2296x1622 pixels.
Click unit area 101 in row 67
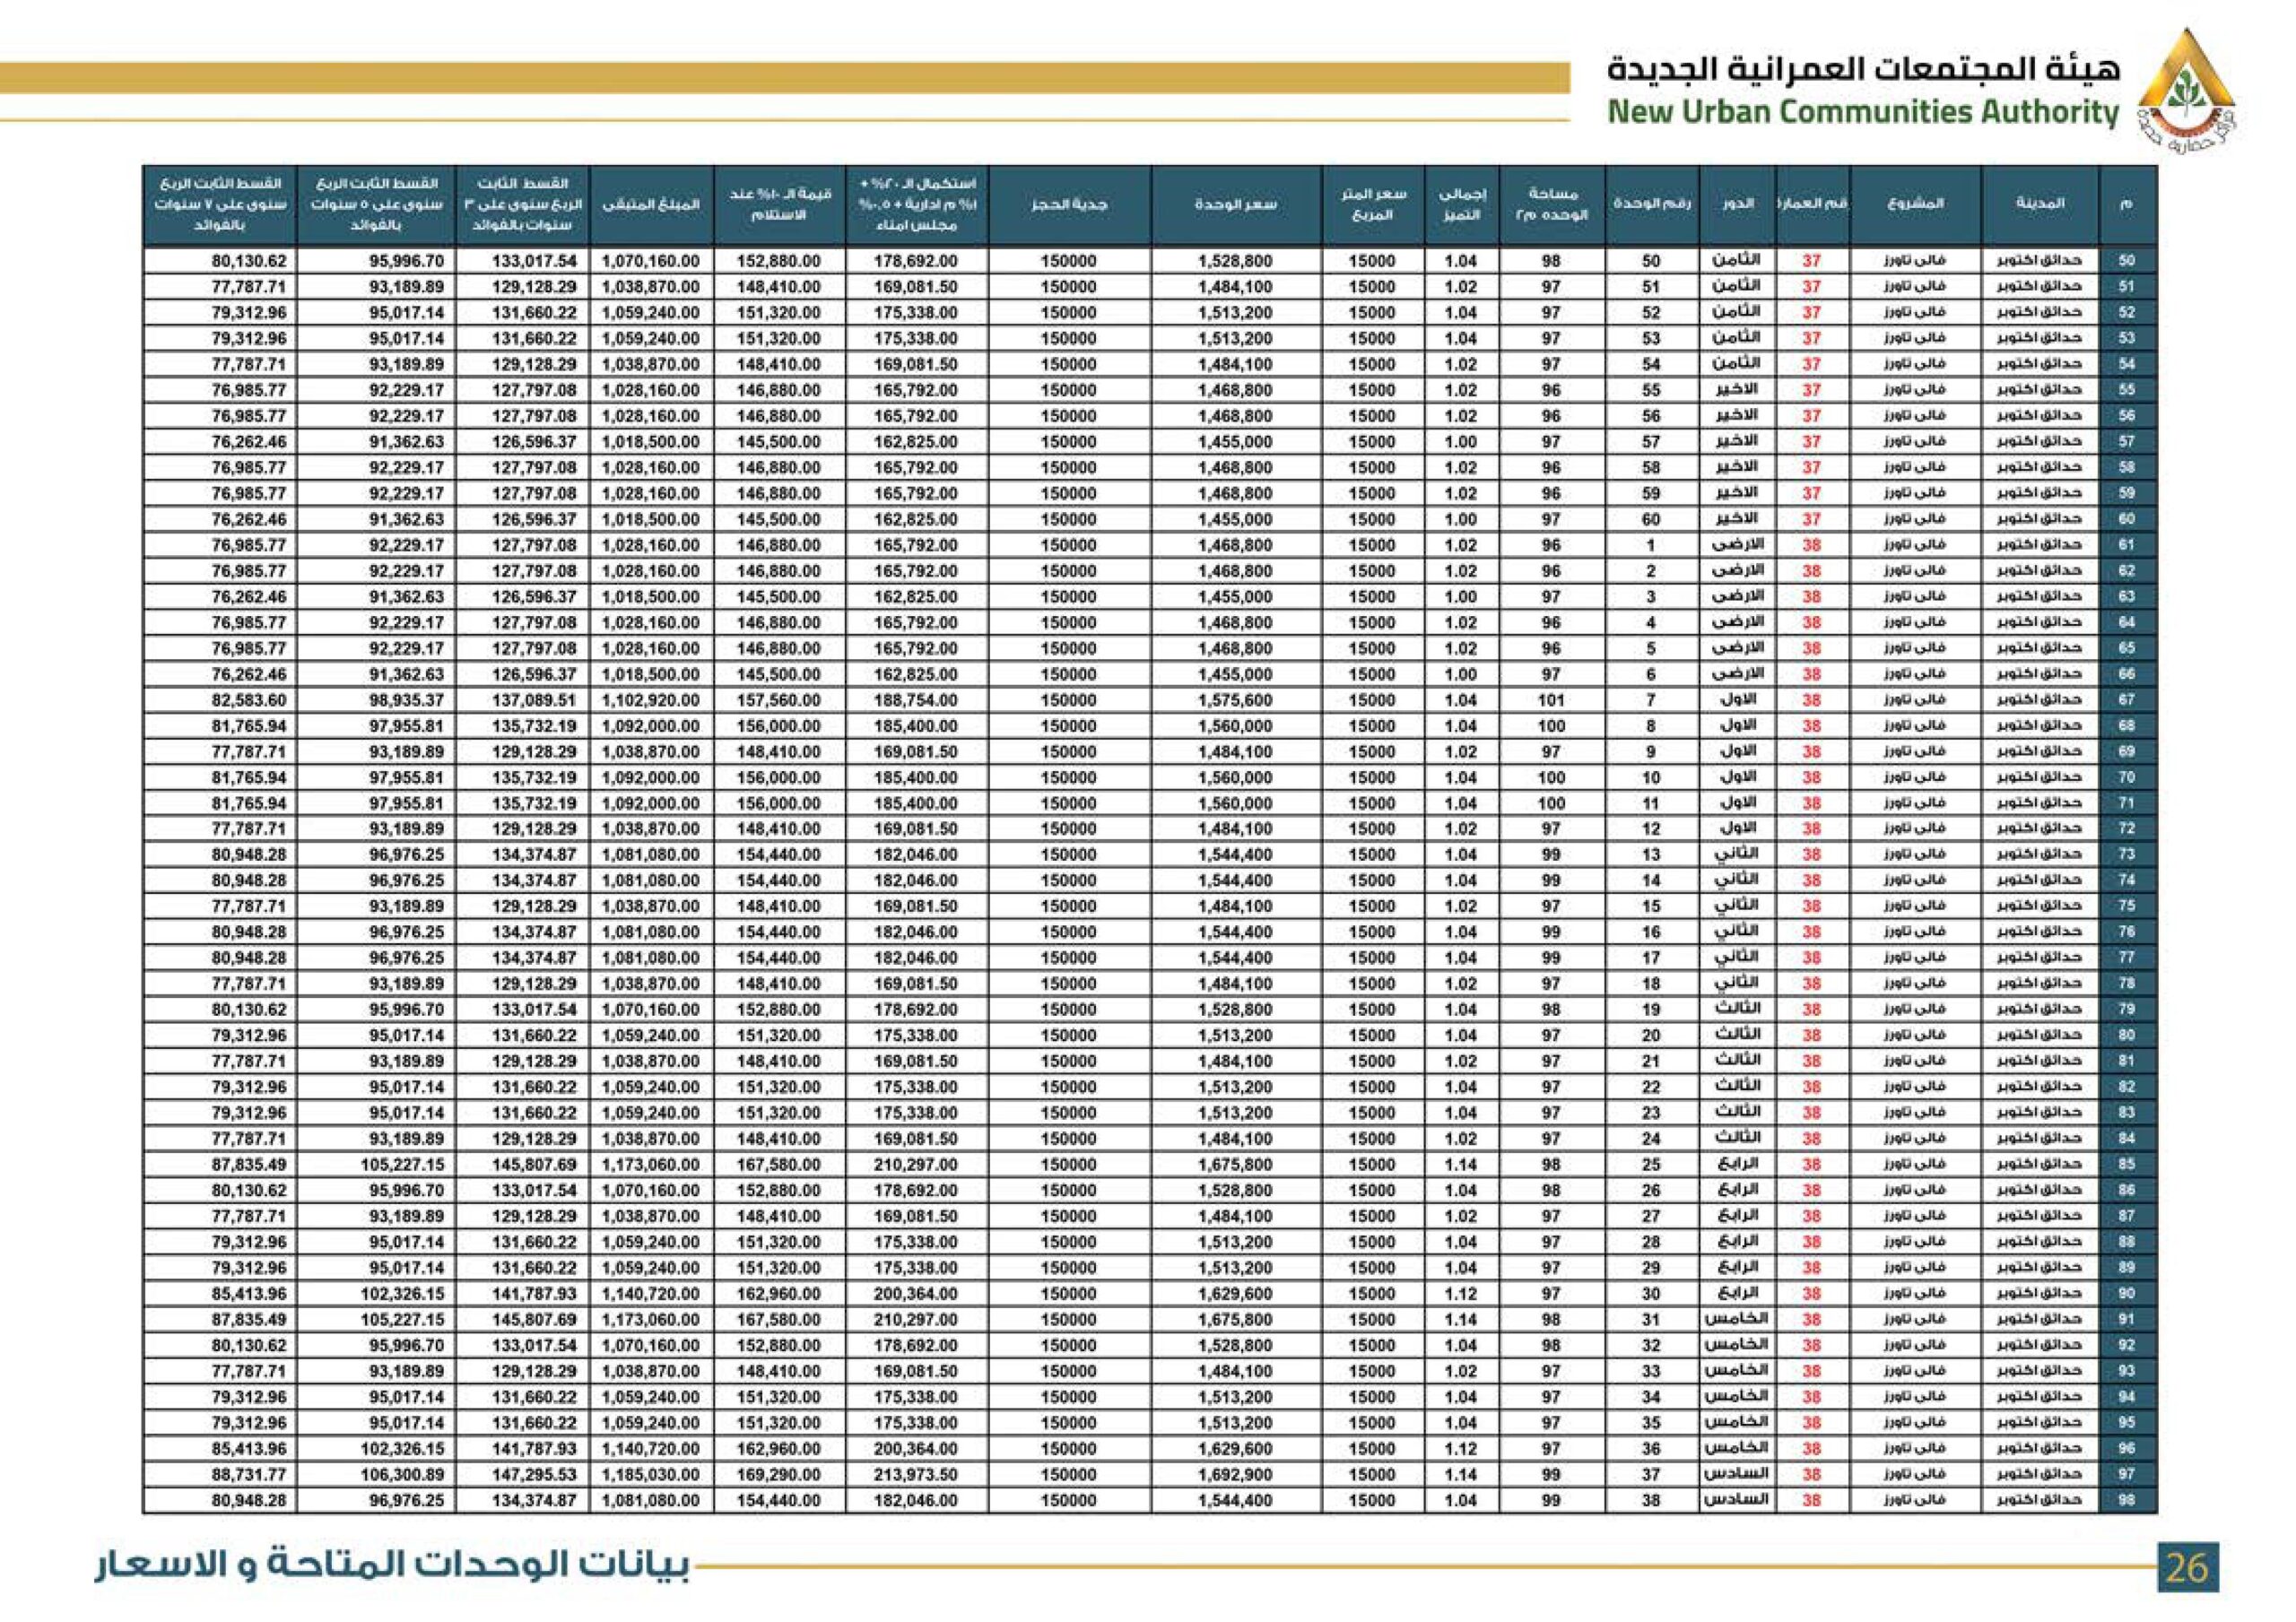click(x=1551, y=700)
